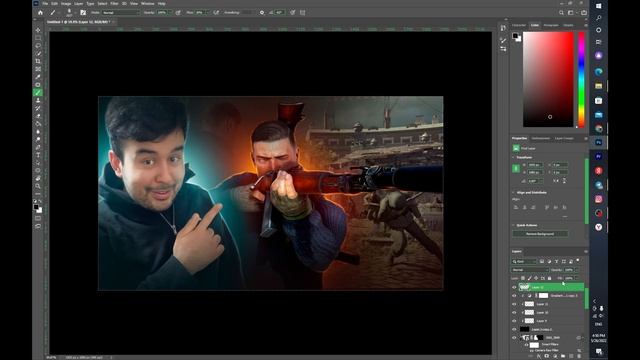Toggle Smart Filters visibility eye

(527, 345)
